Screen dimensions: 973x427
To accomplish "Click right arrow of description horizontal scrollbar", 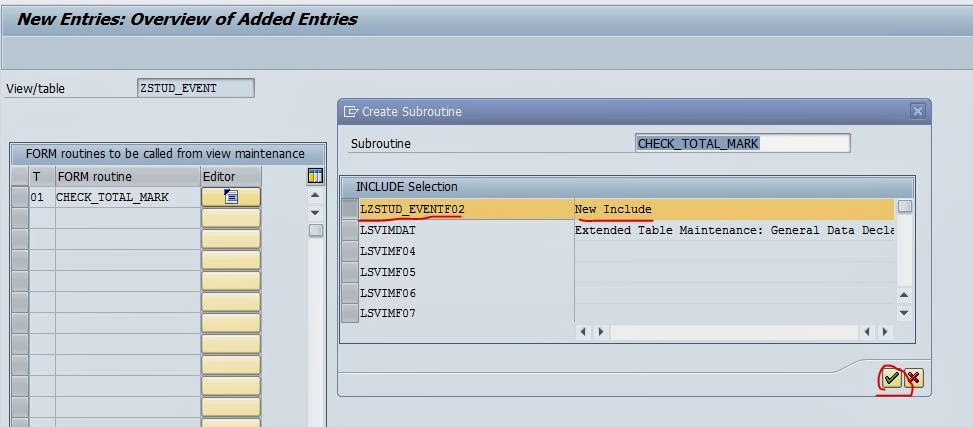I will click(885, 332).
